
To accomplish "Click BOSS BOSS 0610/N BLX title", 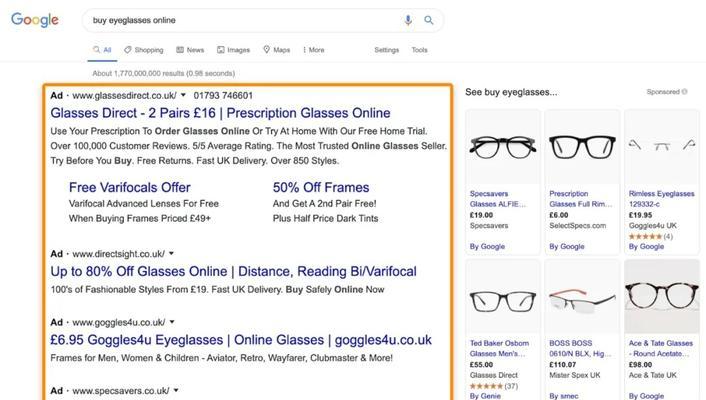I will point(580,348).
